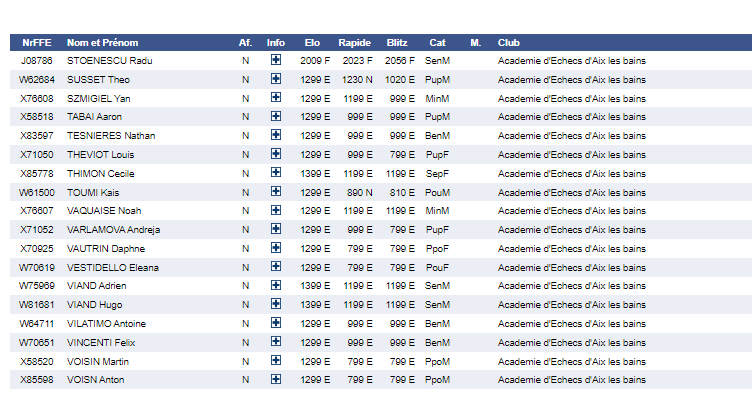This screenshot has width=752, height=403.
Task: Expand info icon for THEVIOT Louis
Action: point(276,154)
